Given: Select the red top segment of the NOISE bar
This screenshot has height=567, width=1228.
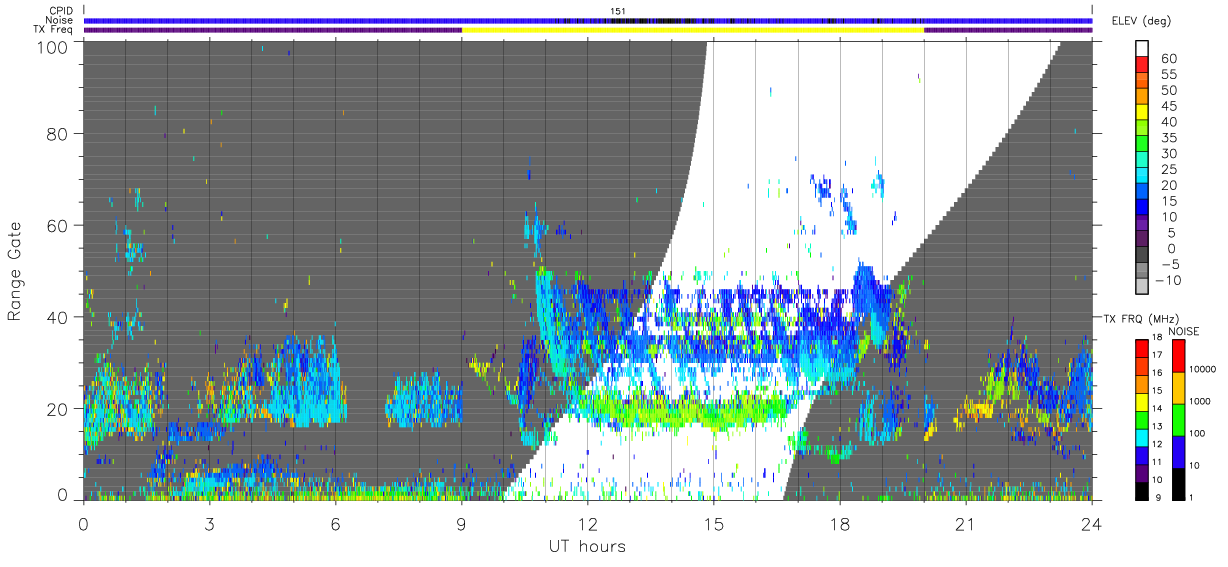Looking at the screenshot, I should [x=1180, y=356].
